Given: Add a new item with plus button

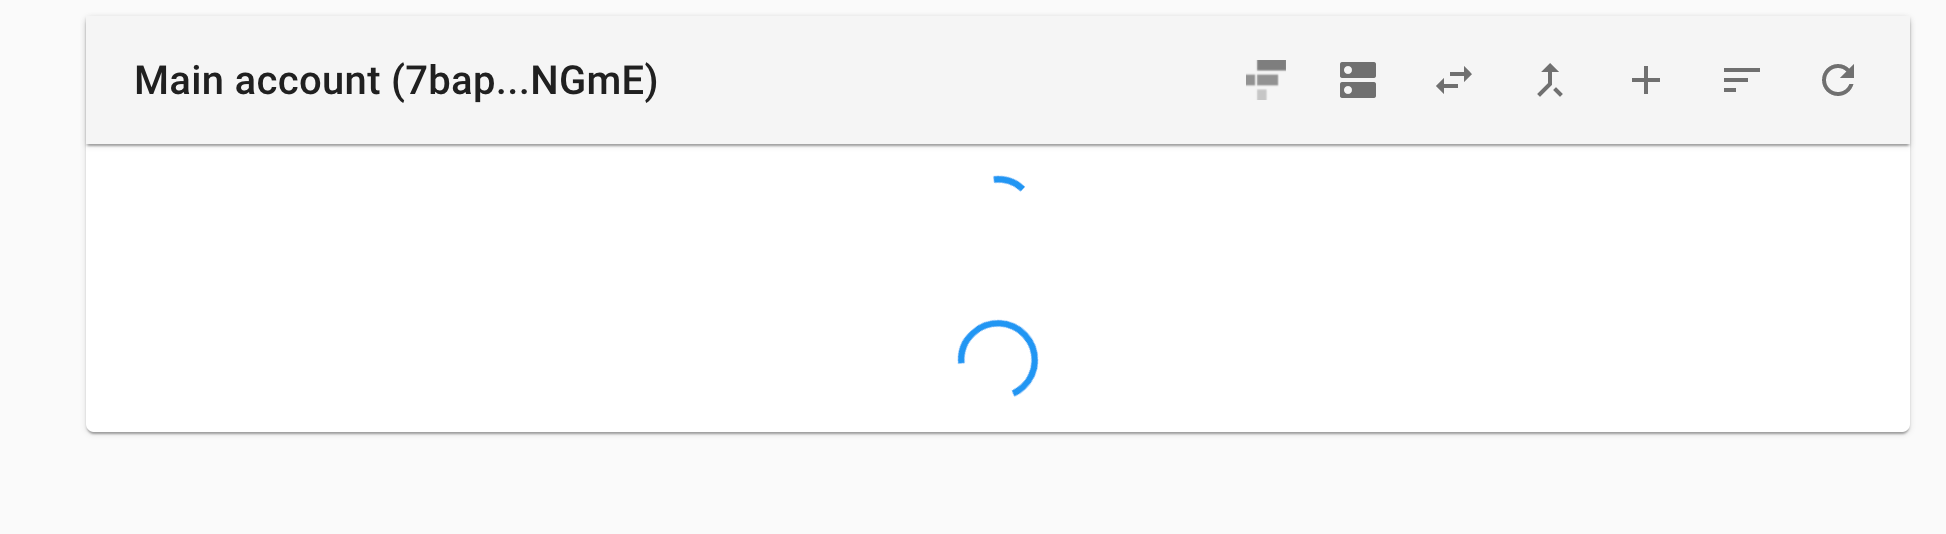Looking at the screenshot, I should 1646,80.
